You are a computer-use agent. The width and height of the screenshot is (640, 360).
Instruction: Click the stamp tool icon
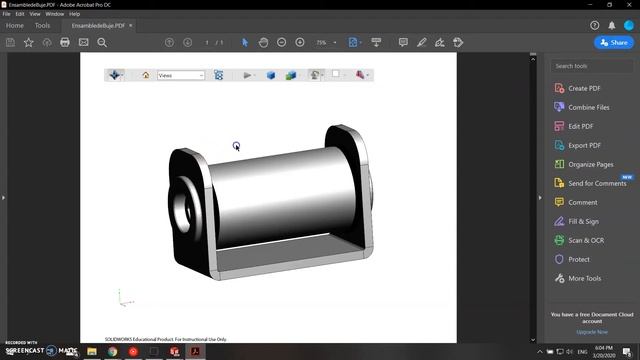click(458, 42)
